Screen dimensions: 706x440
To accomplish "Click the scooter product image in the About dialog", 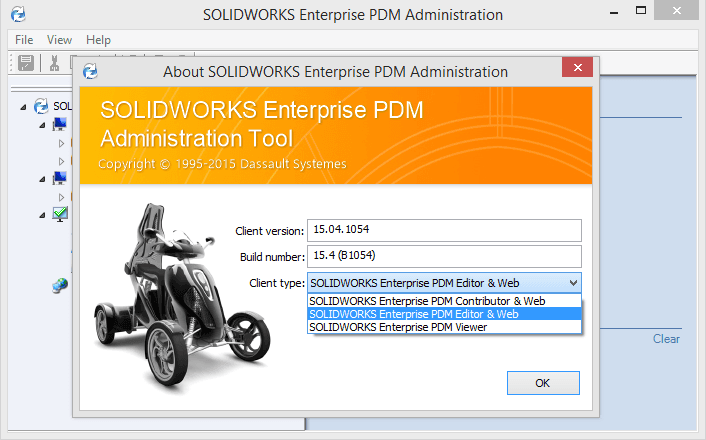I will 181,298.
